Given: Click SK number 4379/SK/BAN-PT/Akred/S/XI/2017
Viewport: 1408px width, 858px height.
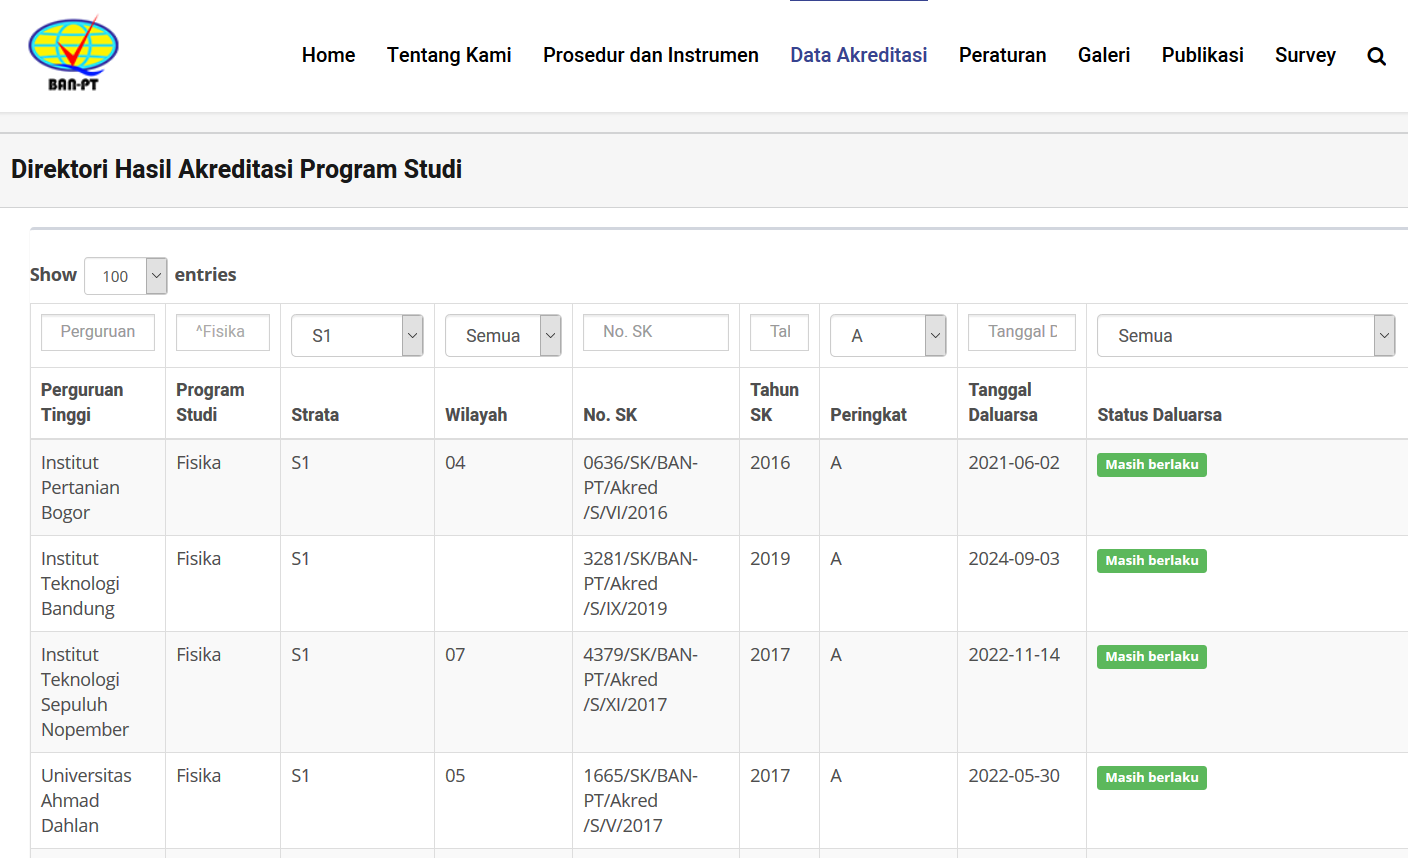Looking at the screenshot, I should pyautogui.click(x=640, y=680).
